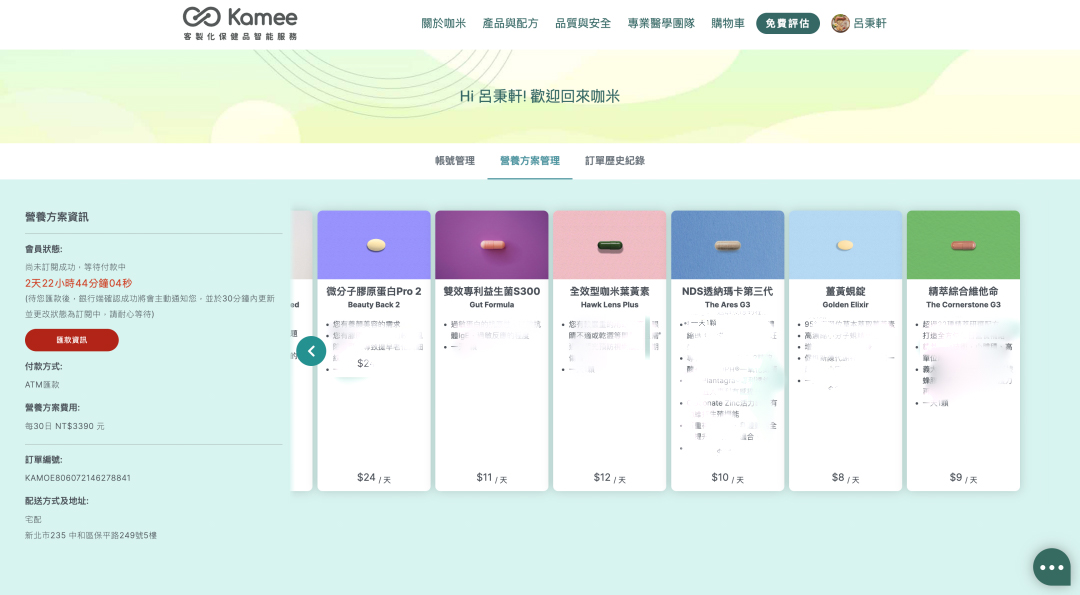Click The Ares G3 capsule image
The width and height of the screenshot is (1080, 595).
(727, 244)
